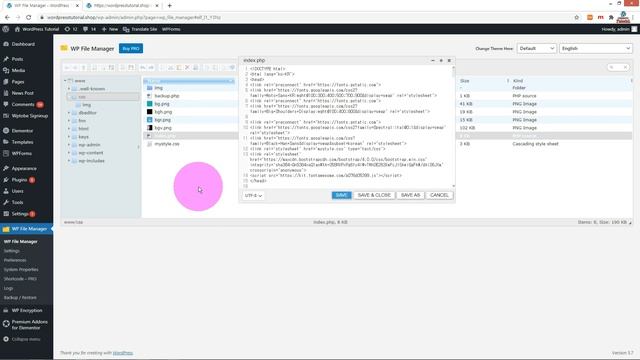Open the New menu in admin bar
Image resolution: width=640 pixels, height=360 pixels.
coord(110,29)
